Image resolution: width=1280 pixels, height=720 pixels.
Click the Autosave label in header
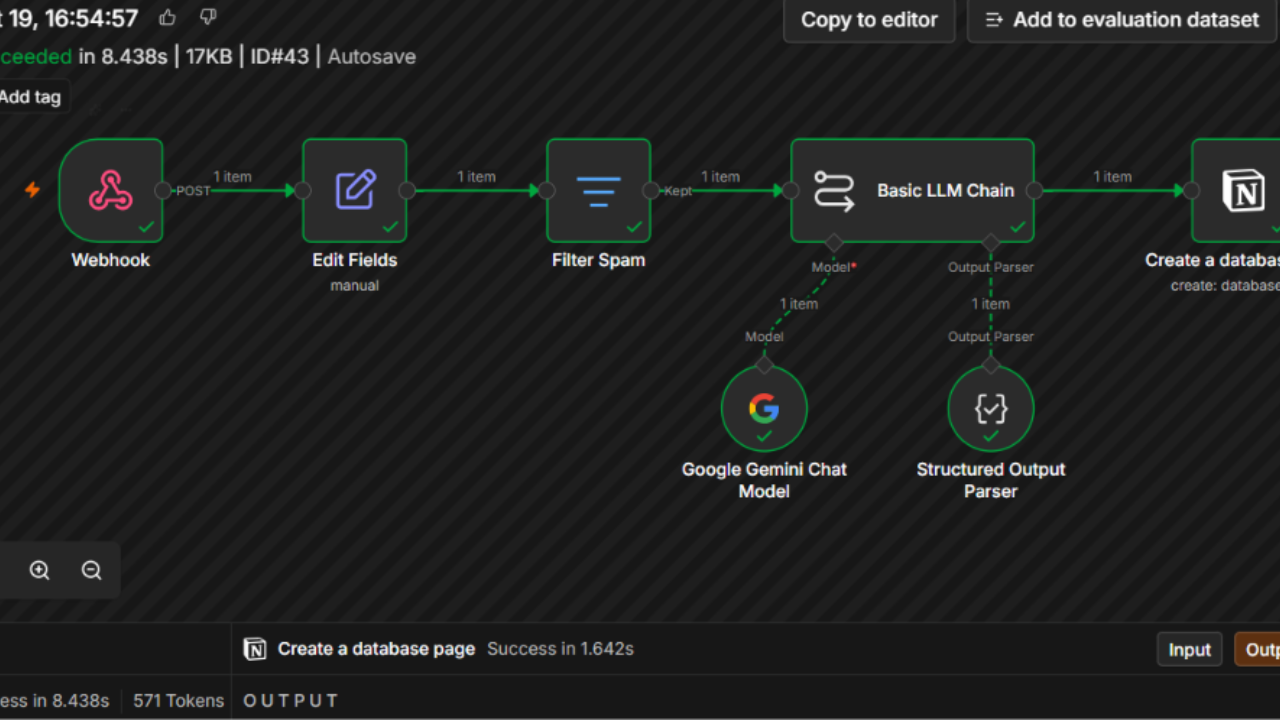point(371,57)
